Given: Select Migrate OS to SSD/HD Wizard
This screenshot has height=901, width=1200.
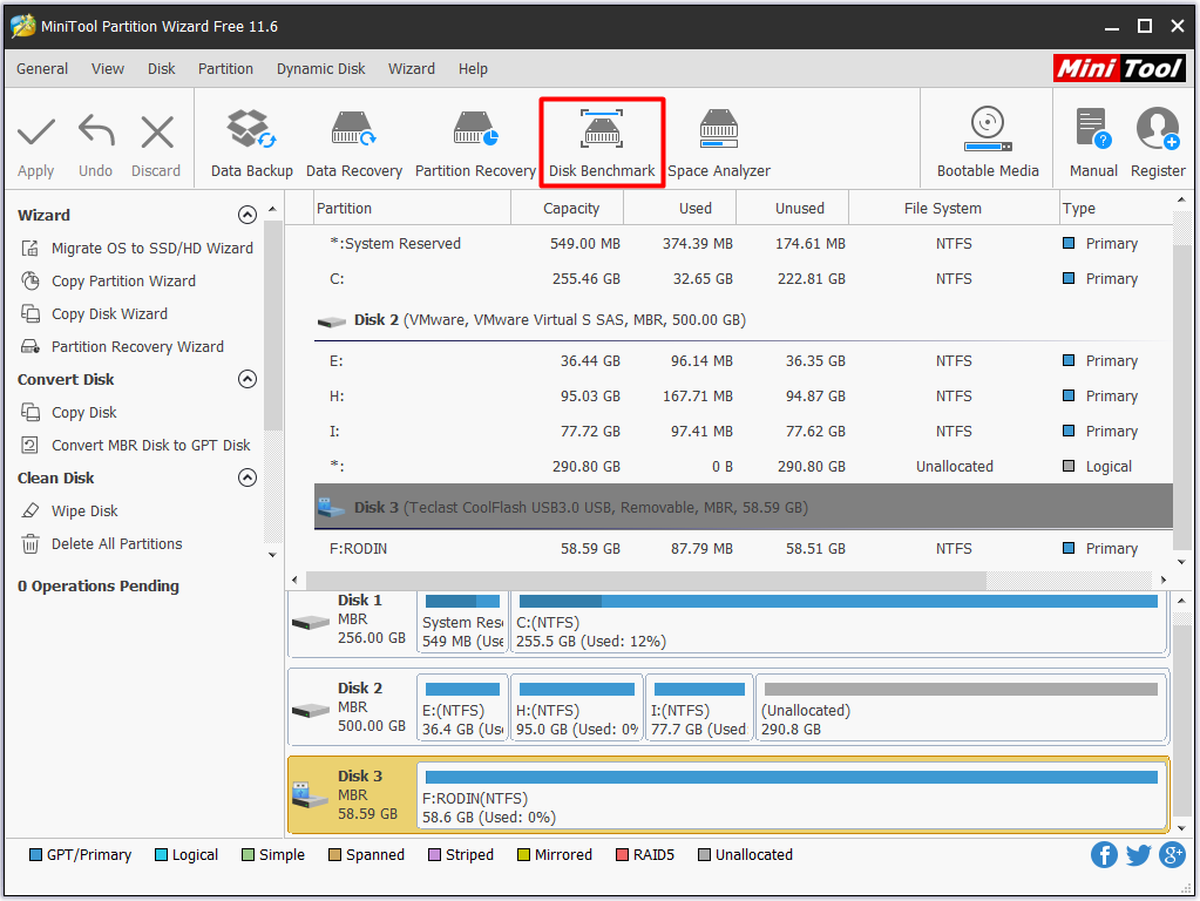Looking at the screenshot, I should point(152,248).
